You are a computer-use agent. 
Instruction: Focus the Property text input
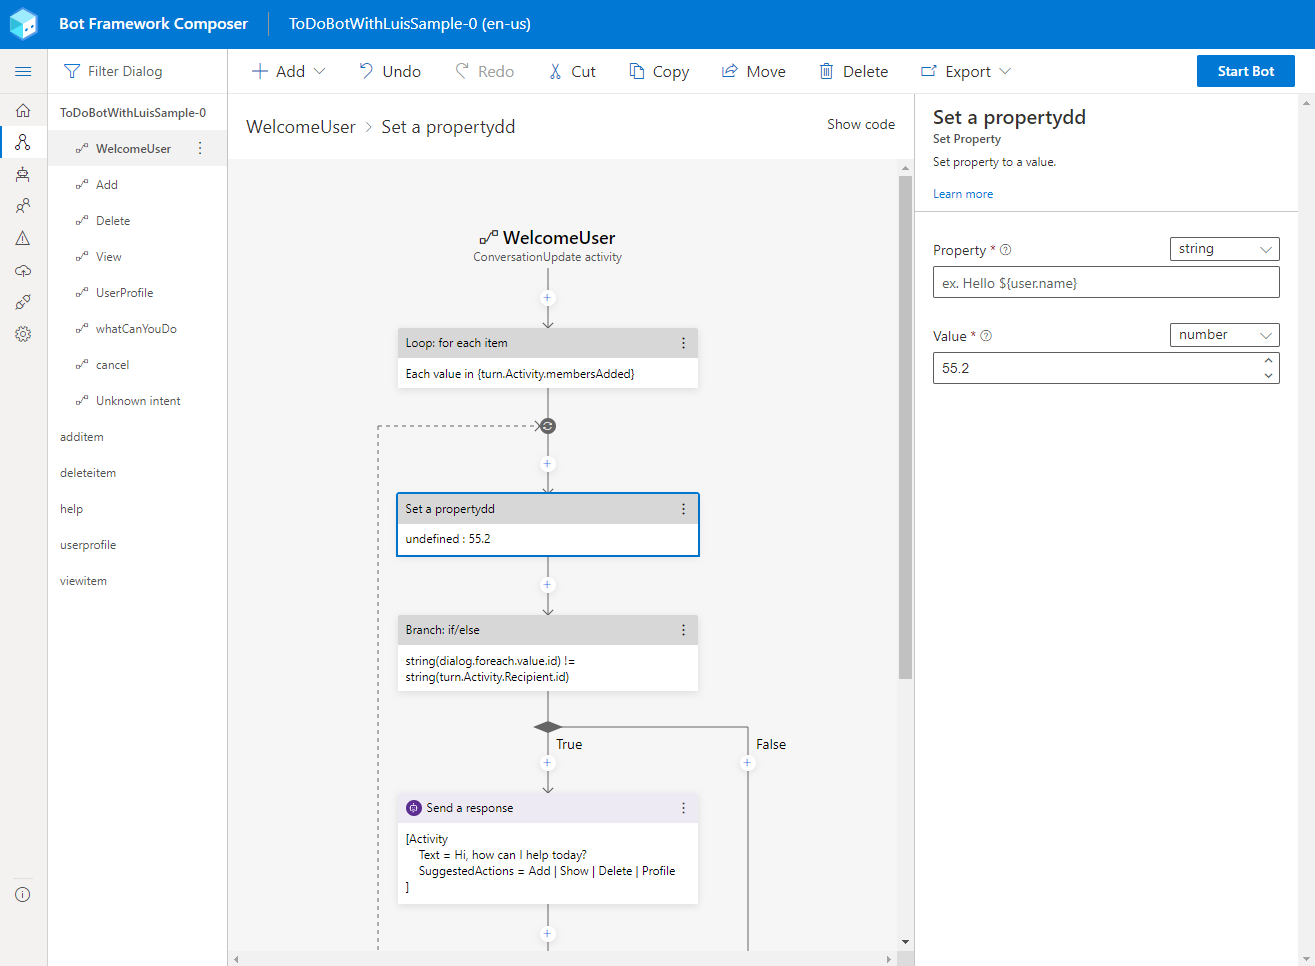1106,282
